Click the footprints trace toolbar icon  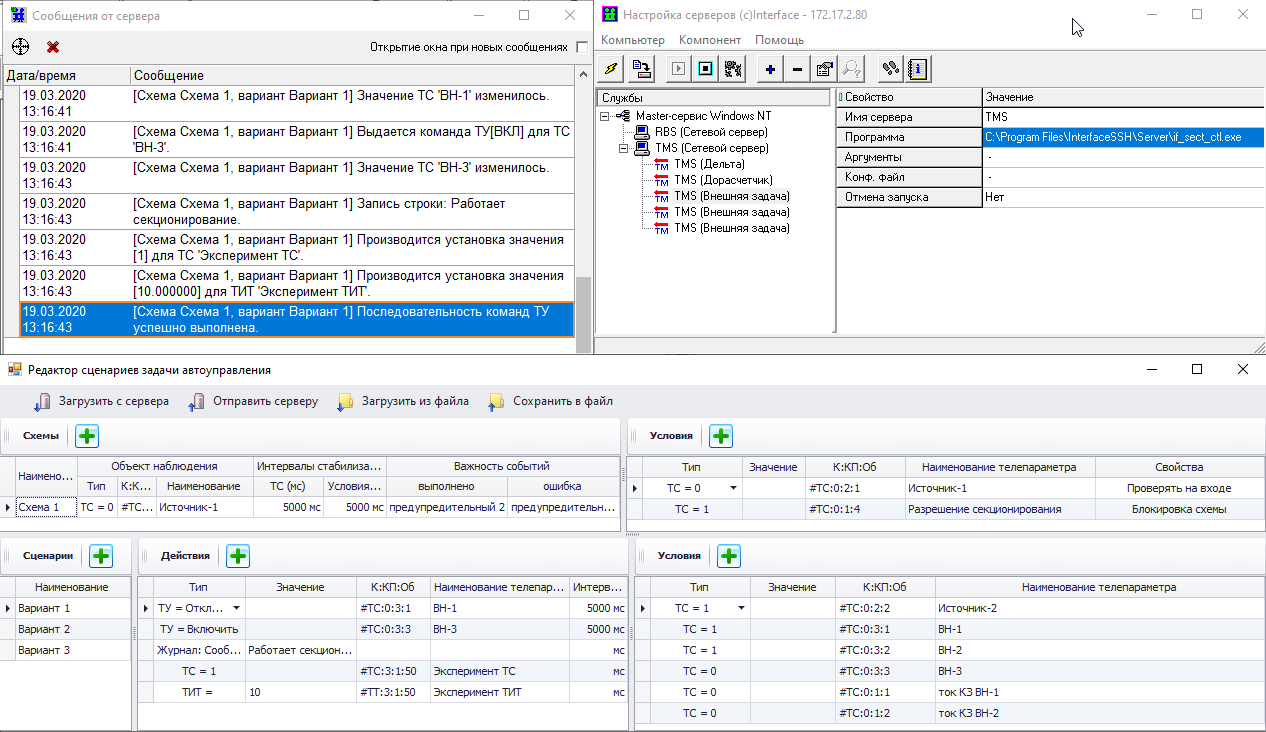[890, 68]
